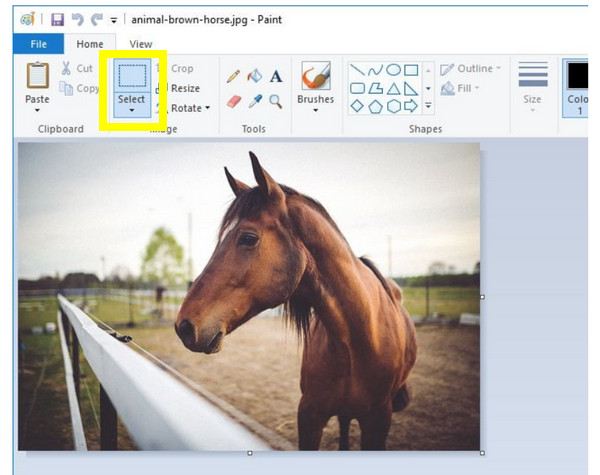This screenshot has height=475, width=600.
Task: Activate the rectangular Select tool
Action: pos(132,76)
